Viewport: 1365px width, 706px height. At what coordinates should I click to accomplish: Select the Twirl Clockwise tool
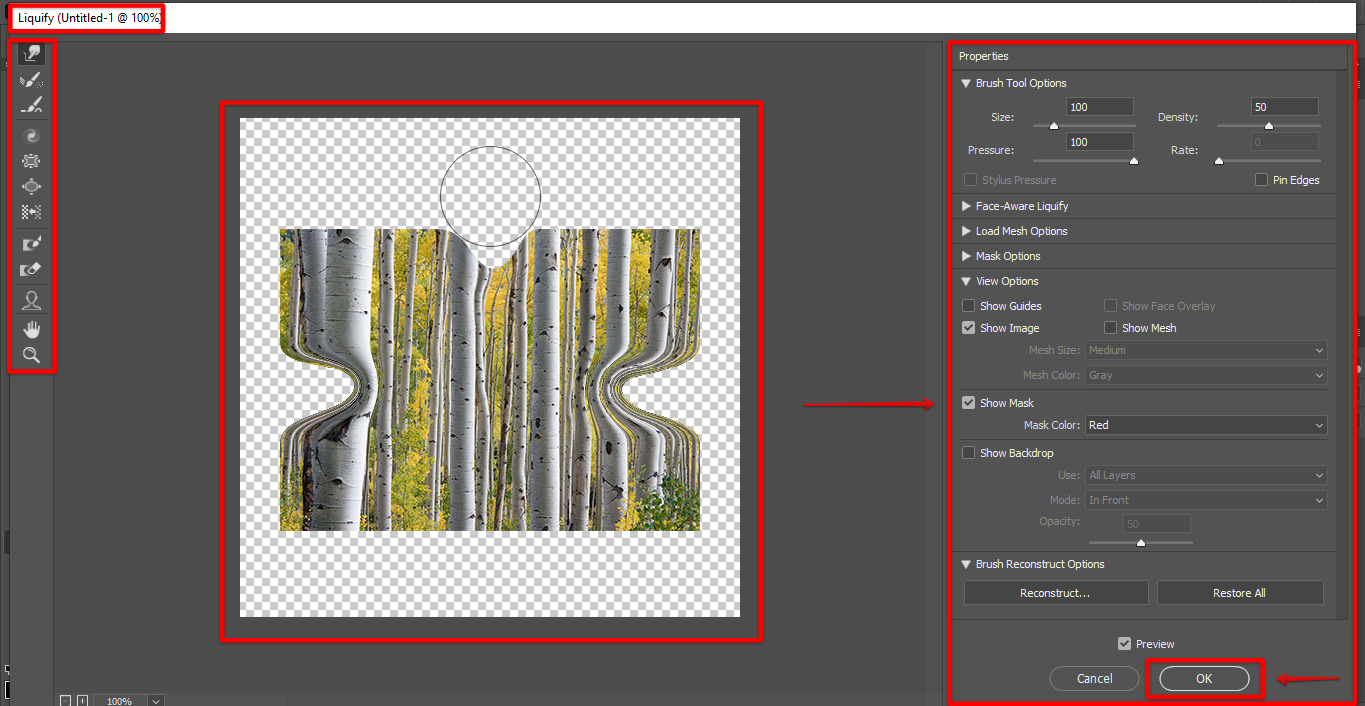(32, 135)
